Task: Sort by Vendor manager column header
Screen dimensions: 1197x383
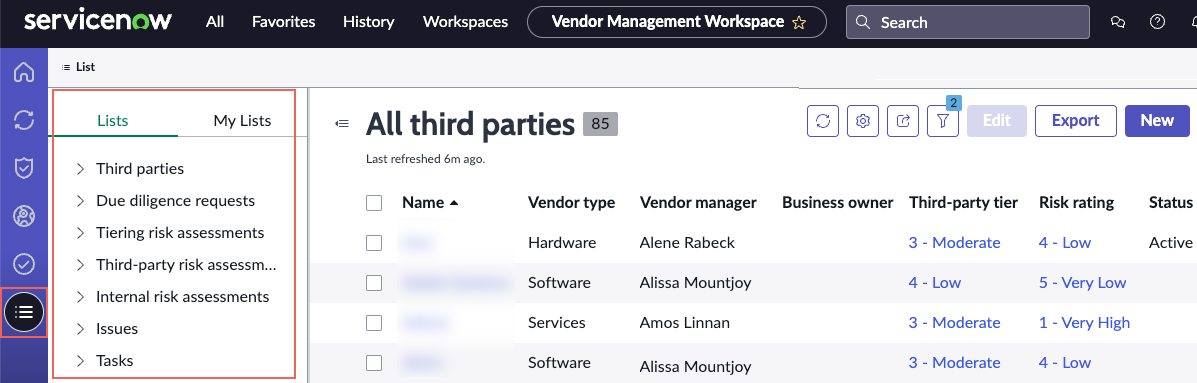Action: tap(698, 203)
